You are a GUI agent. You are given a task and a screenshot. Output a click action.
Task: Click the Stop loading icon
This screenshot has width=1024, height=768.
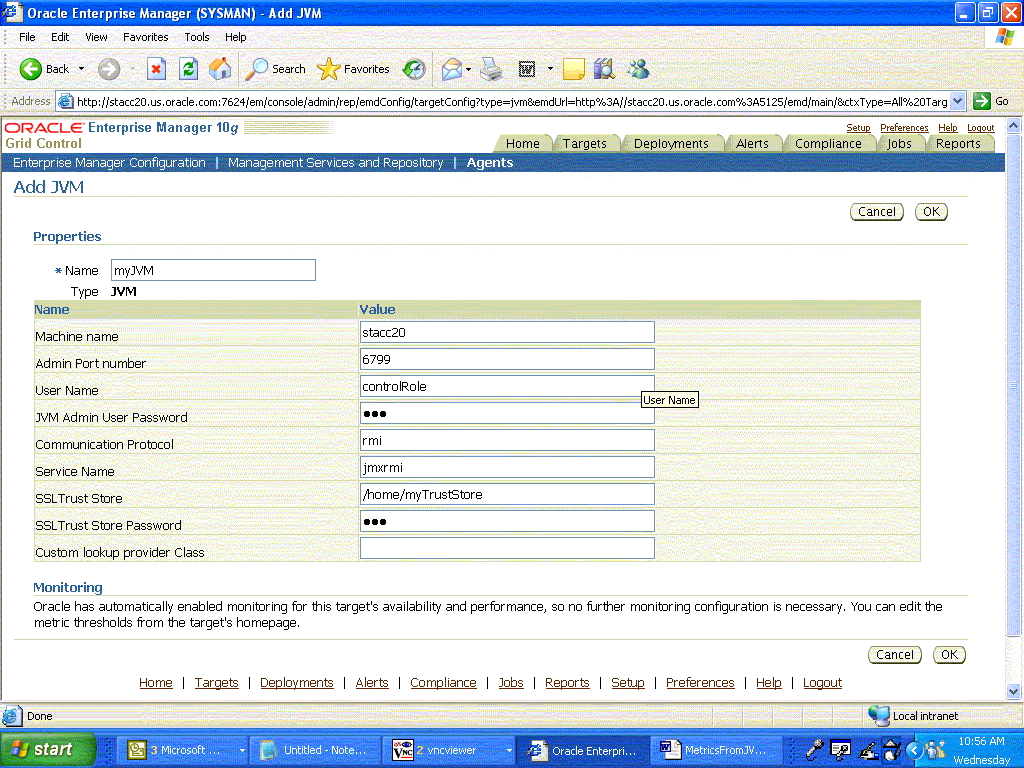pos(157,69)
